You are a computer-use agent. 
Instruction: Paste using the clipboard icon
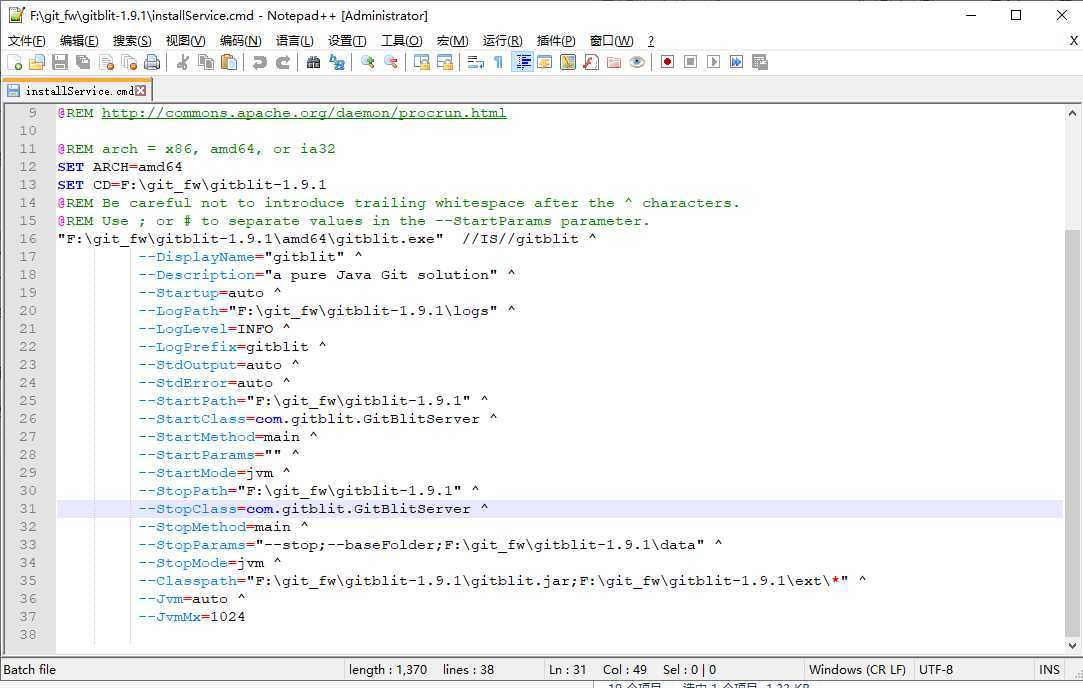coord(229,62)
